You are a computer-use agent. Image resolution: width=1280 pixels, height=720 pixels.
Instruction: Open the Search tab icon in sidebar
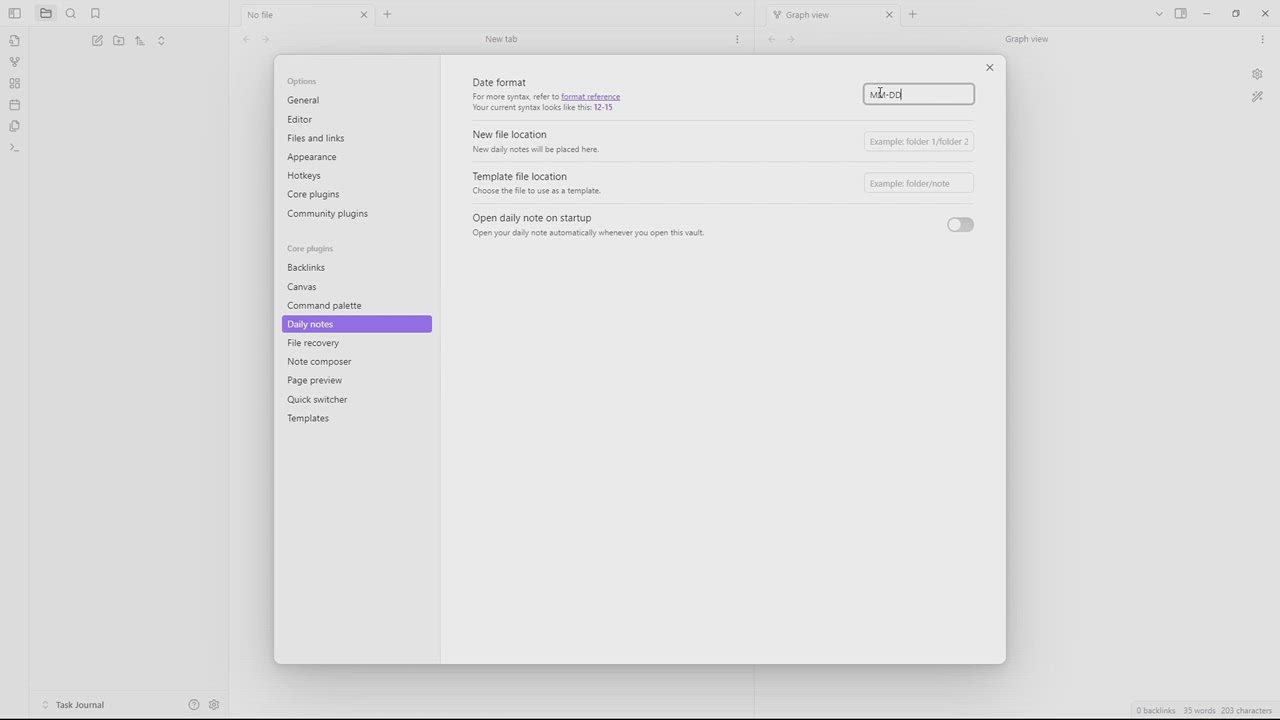71,14
